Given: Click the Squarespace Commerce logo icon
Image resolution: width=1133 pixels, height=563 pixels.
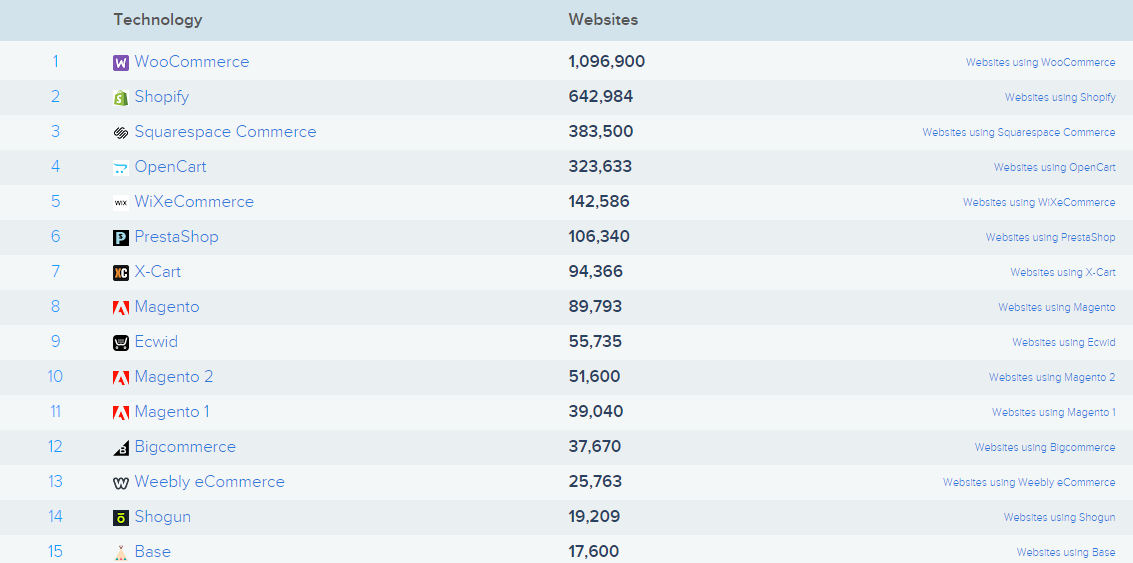Looking at the screenshot, I should 121,133.
